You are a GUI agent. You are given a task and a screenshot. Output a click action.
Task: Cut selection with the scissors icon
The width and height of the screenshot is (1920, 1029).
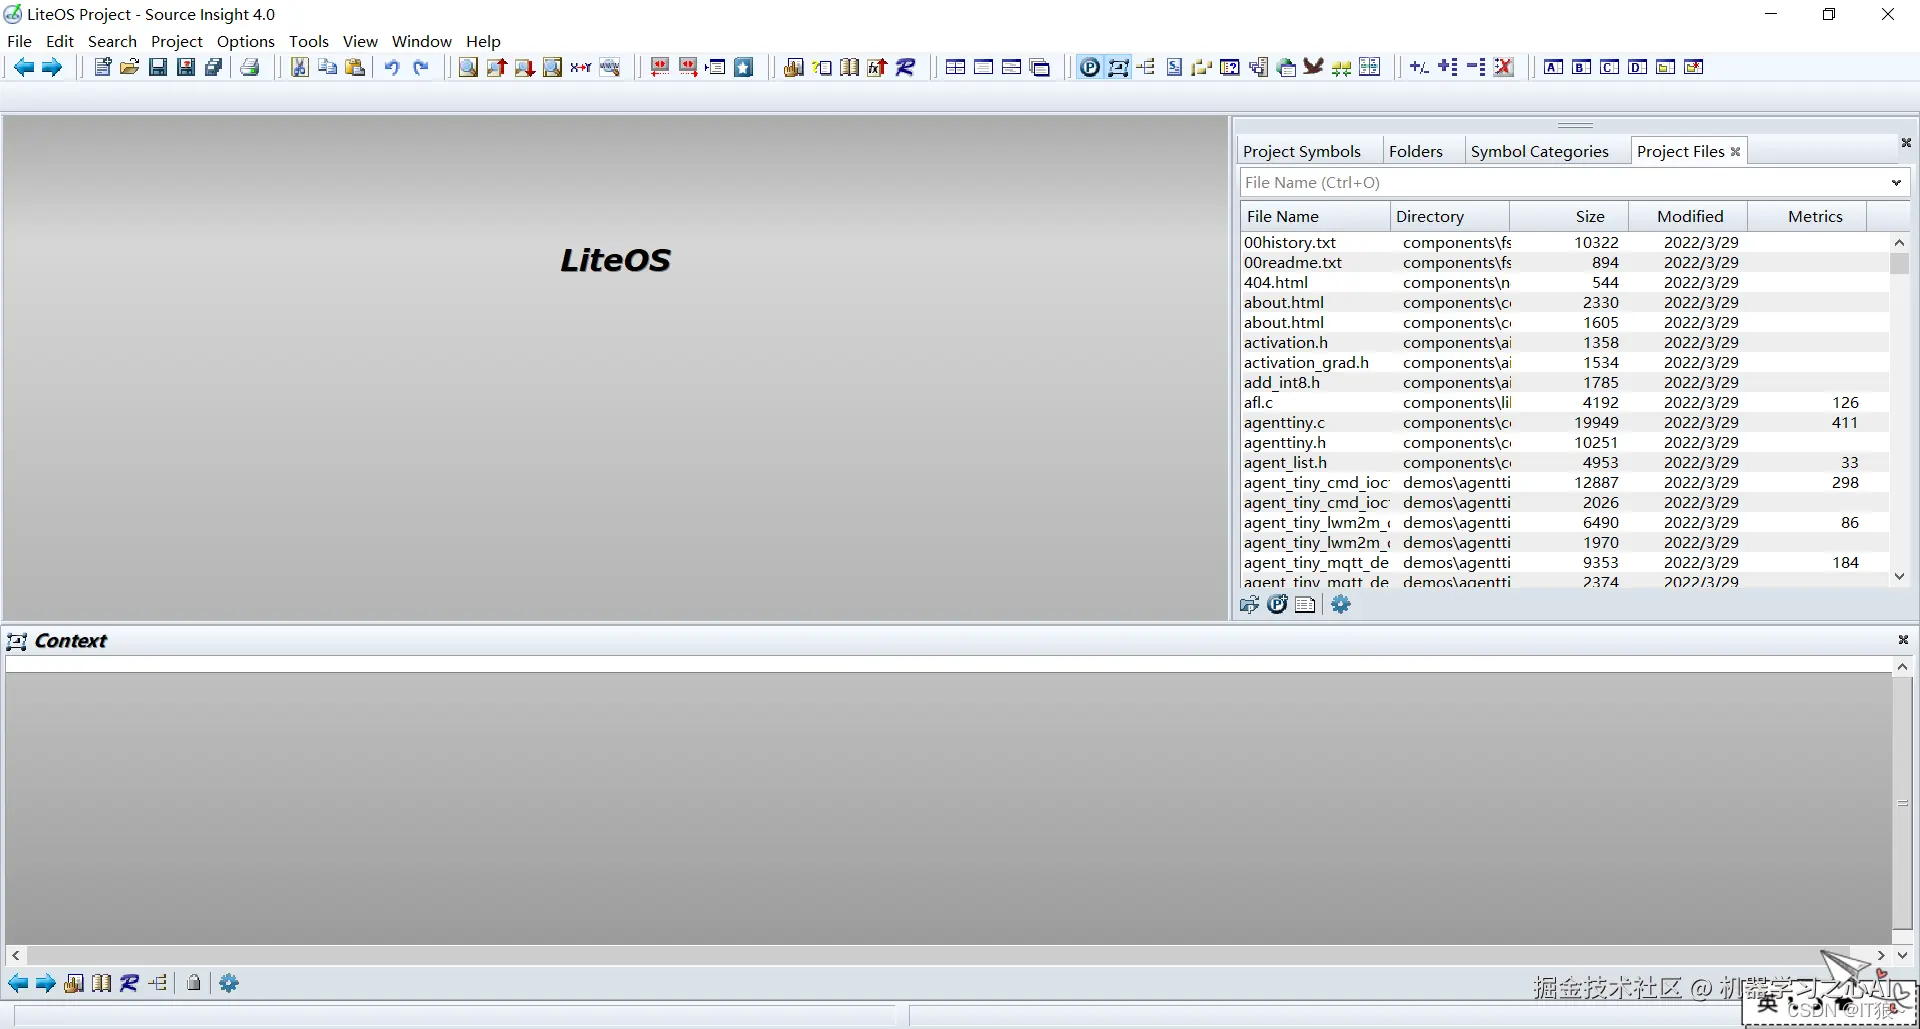tap(299, 67)
